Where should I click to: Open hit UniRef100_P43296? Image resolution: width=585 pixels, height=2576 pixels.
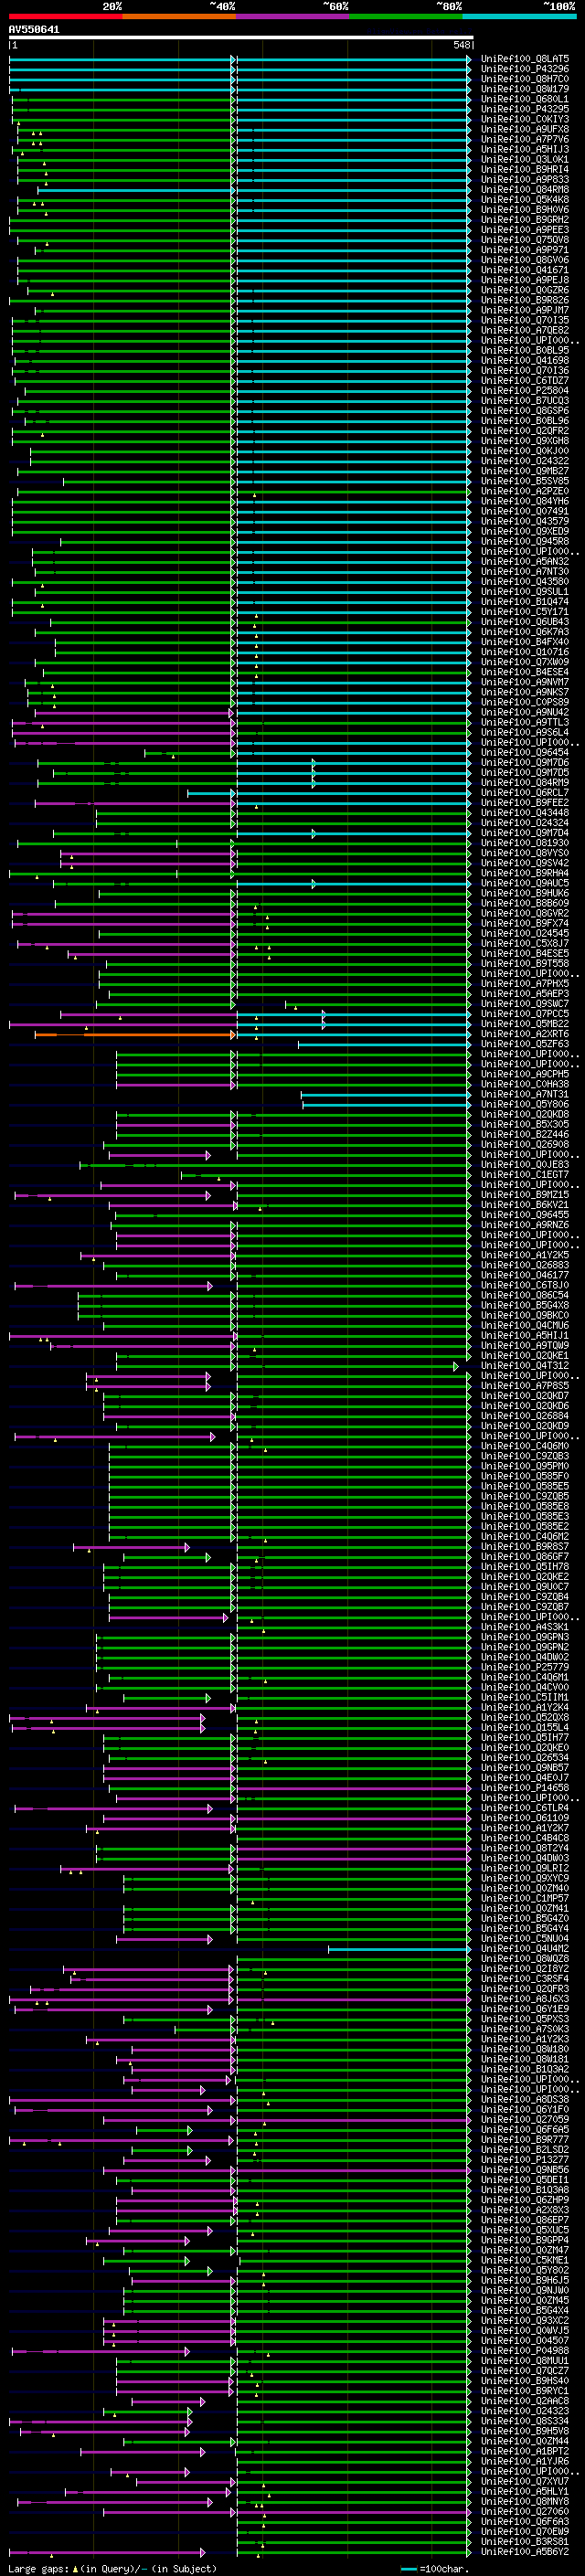pyautogui.click(x=525, y=69)
